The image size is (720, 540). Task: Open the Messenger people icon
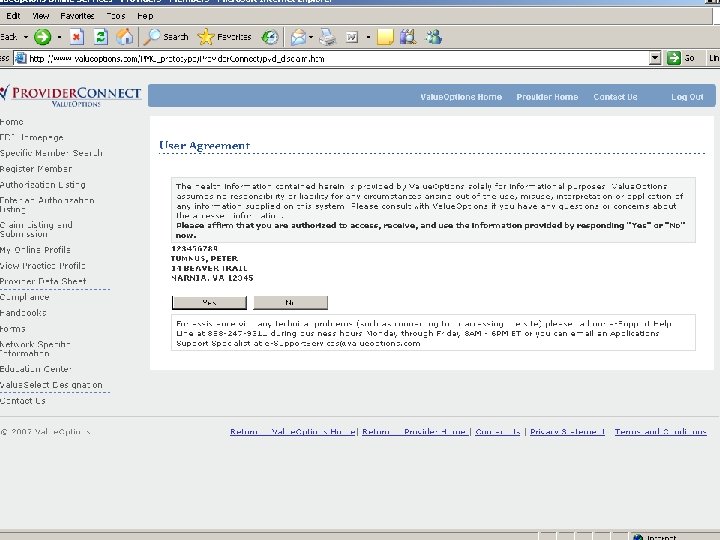(433, 37)
